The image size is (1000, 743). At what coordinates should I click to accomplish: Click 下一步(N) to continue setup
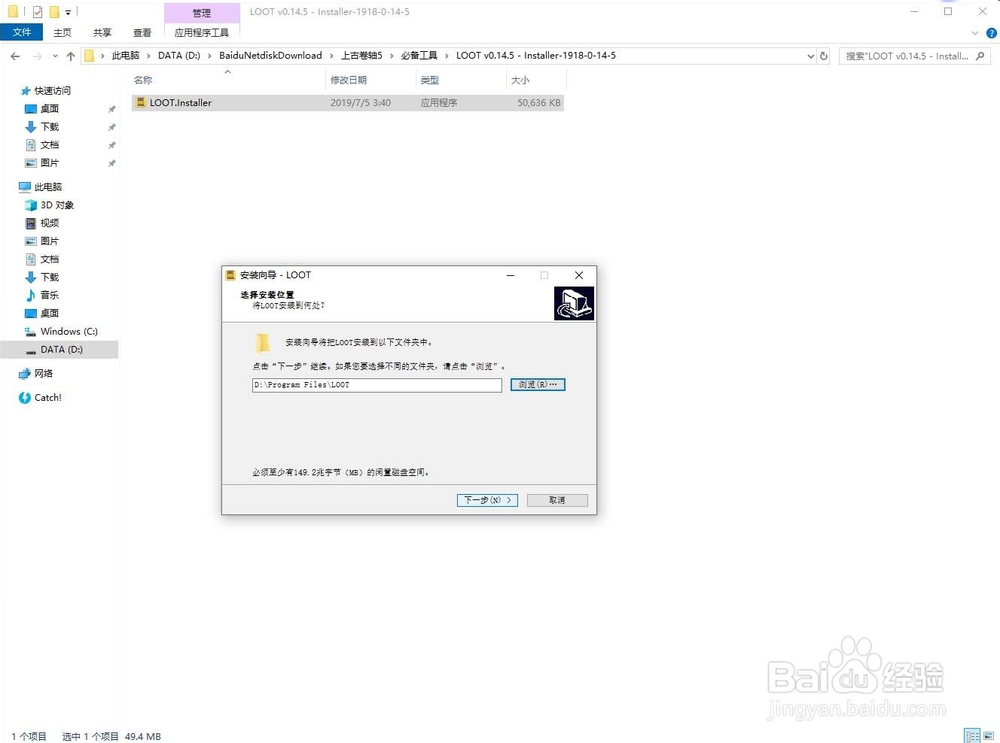(487, 500)
